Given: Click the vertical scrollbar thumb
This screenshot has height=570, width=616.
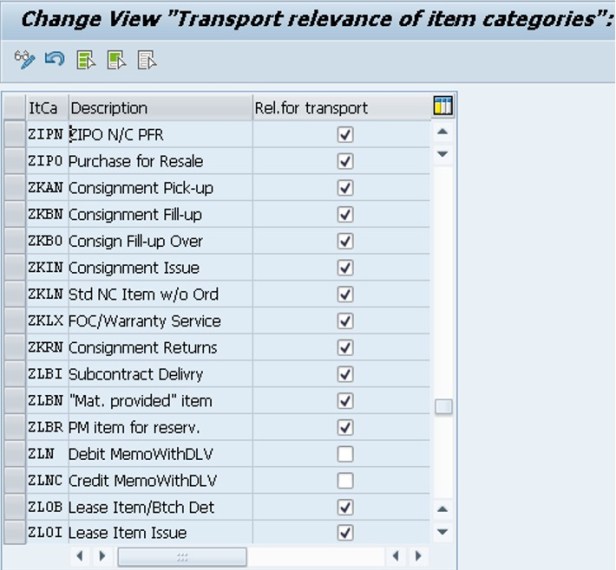Looking at the screenshot, I should coord(443,407).
